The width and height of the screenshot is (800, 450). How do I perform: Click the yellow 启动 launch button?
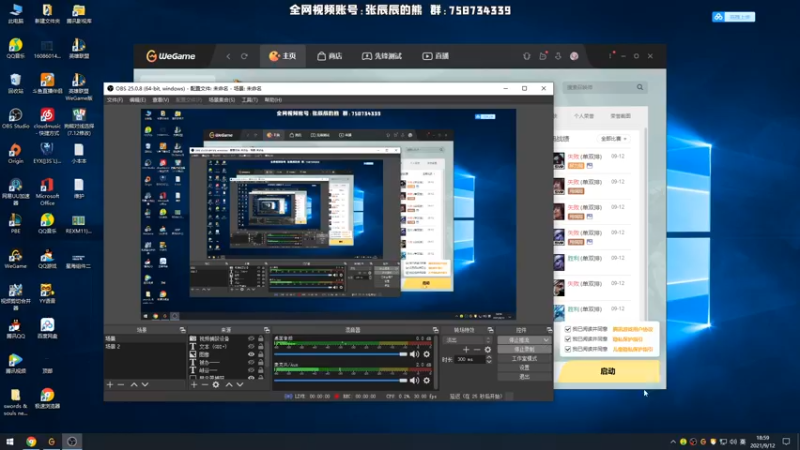(x=607, y=371)
